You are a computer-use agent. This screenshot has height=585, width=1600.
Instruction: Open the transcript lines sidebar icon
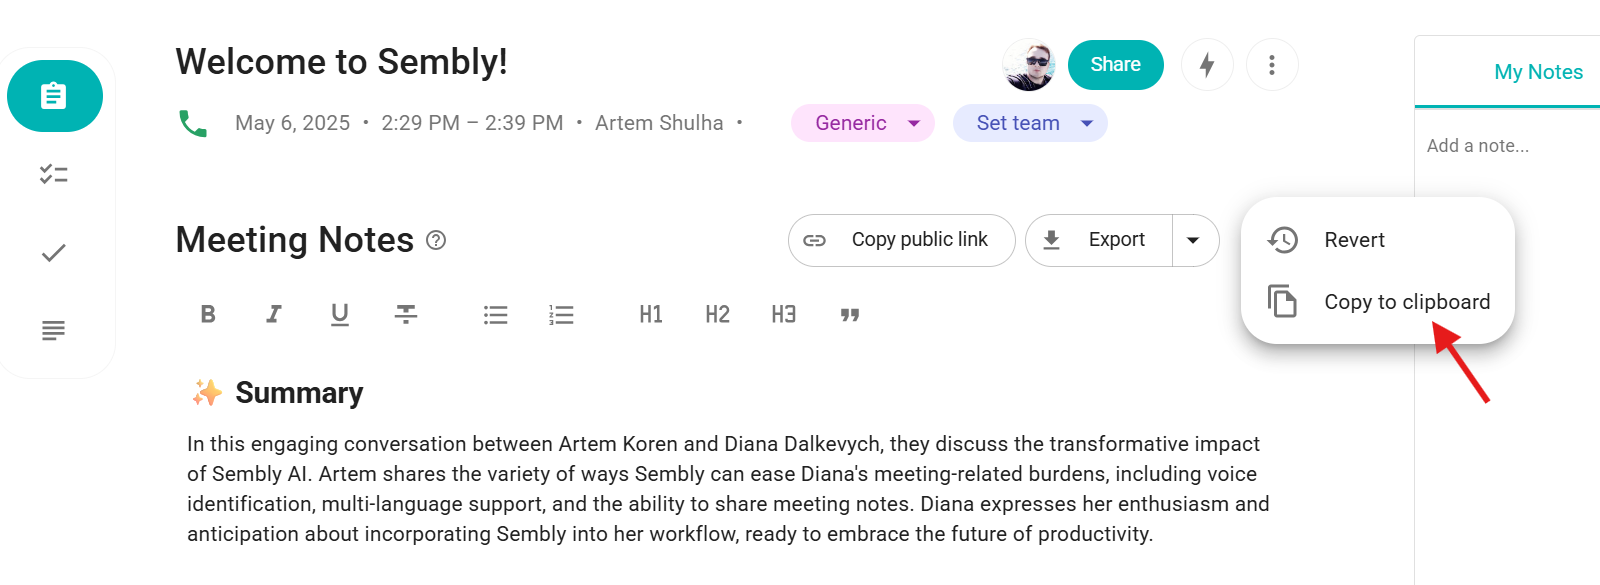coord(54,330)
